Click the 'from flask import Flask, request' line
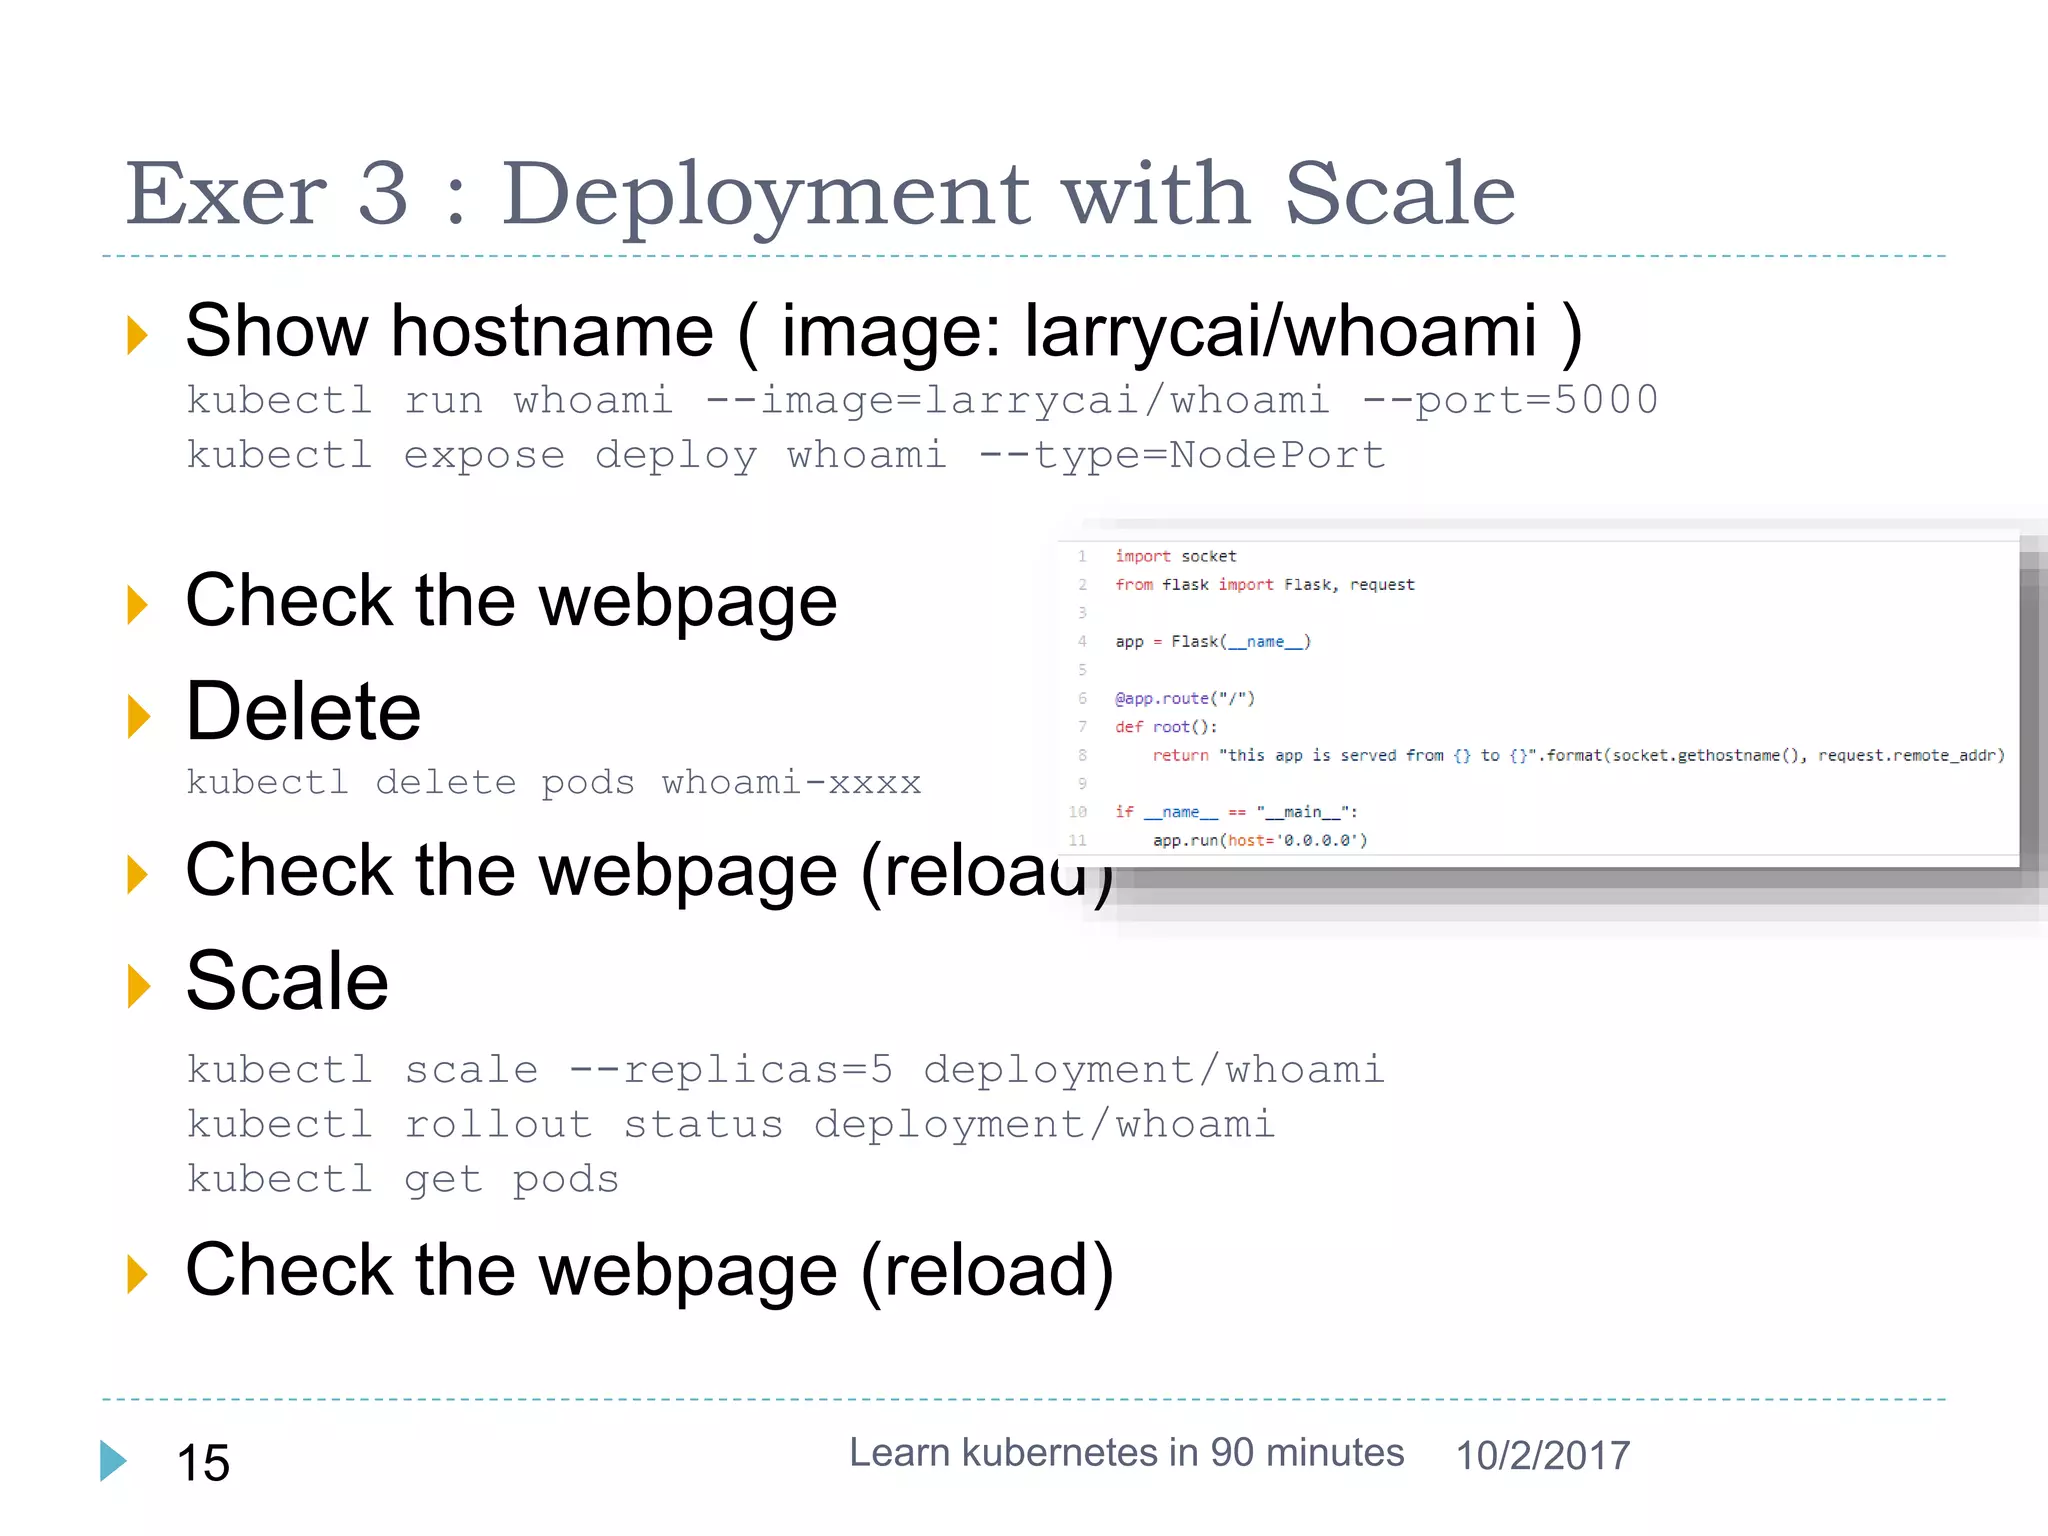Image resolution: width=2048 pixels, height=1536 pixels. 1265,584
